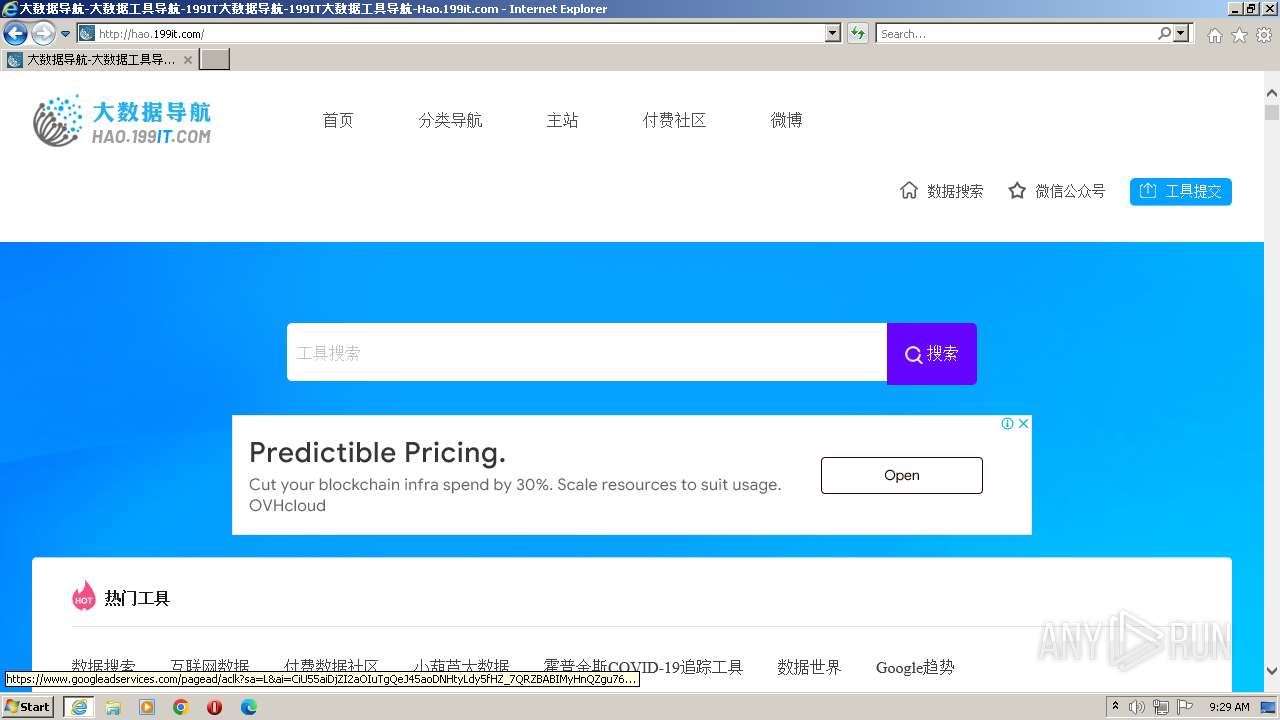1280x720 pixels.
Task: Expand the address bar autocomplete dropdown
Action: tap(833, 33)
